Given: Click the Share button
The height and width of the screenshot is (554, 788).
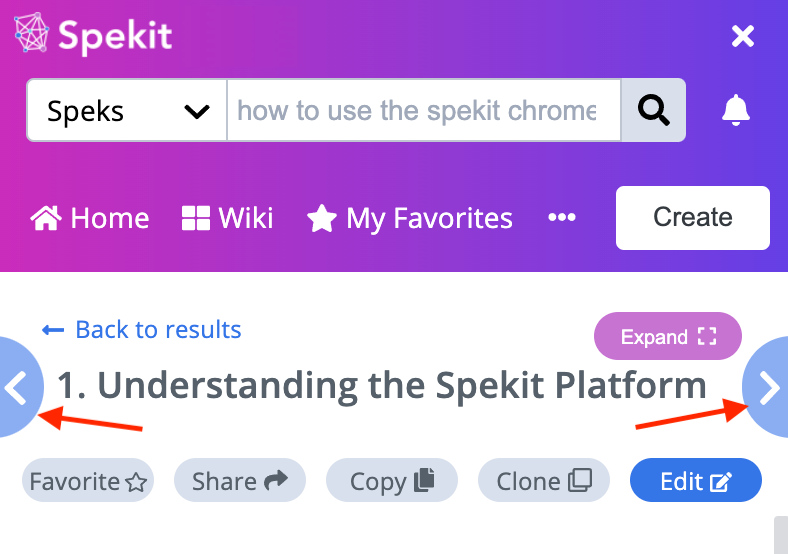Looking at the screenshot, I should tap(240, 480).
